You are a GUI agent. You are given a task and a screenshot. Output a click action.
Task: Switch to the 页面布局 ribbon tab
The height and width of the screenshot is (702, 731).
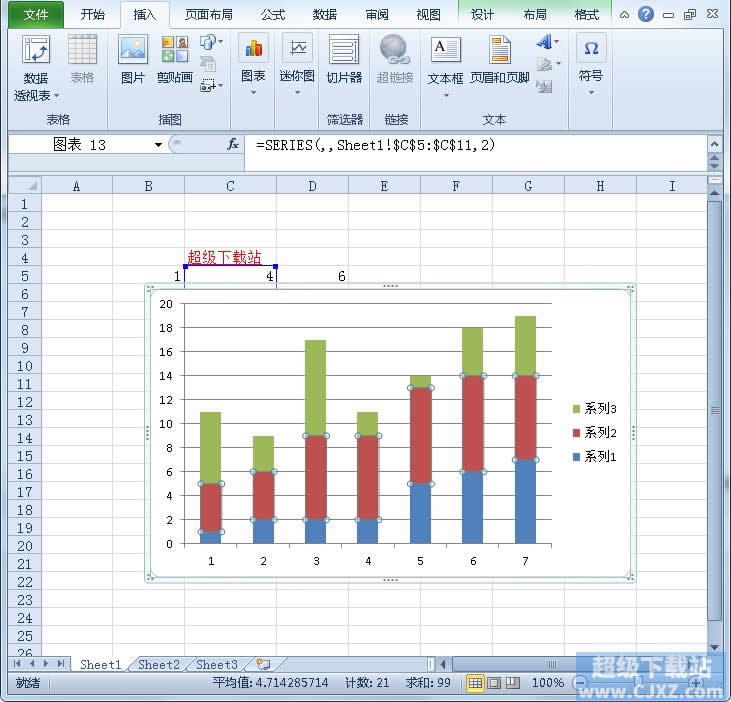coord(208,15)
